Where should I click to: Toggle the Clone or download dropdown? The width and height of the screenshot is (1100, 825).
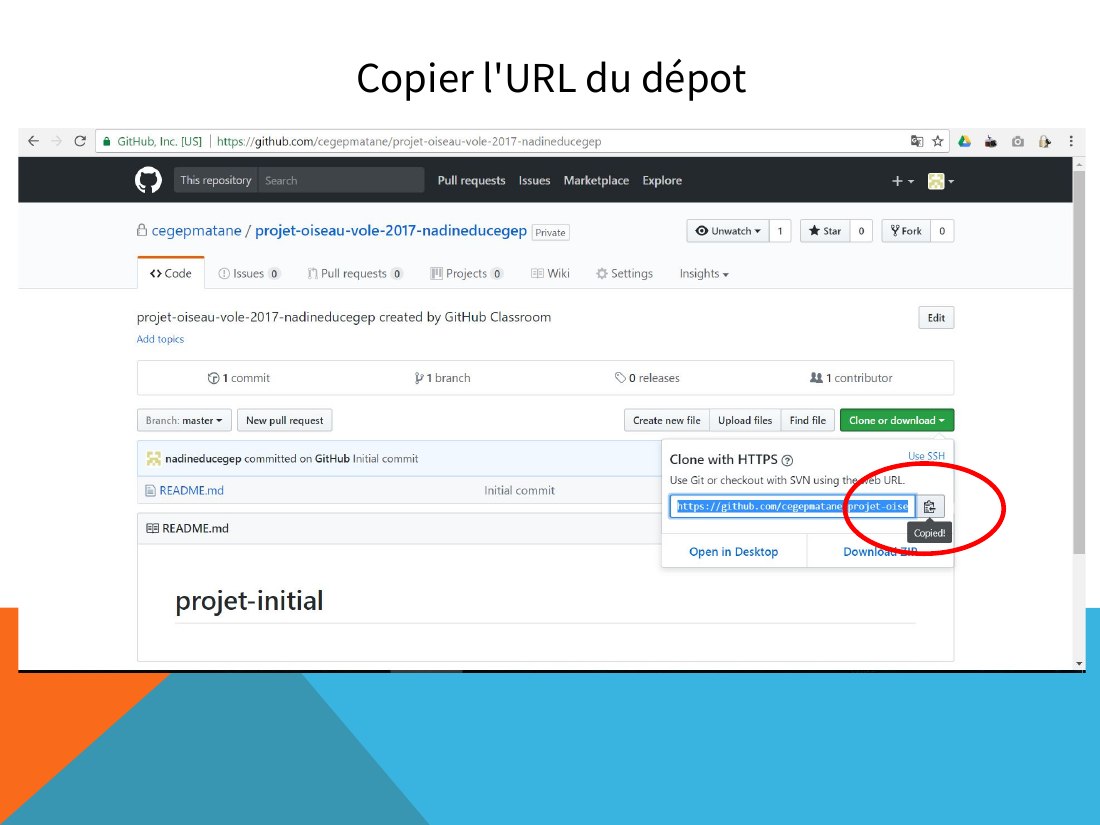pos(897,420)
